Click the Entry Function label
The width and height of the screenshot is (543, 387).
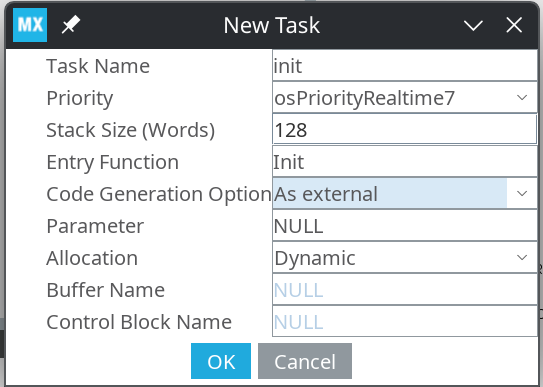pos(113,162)
